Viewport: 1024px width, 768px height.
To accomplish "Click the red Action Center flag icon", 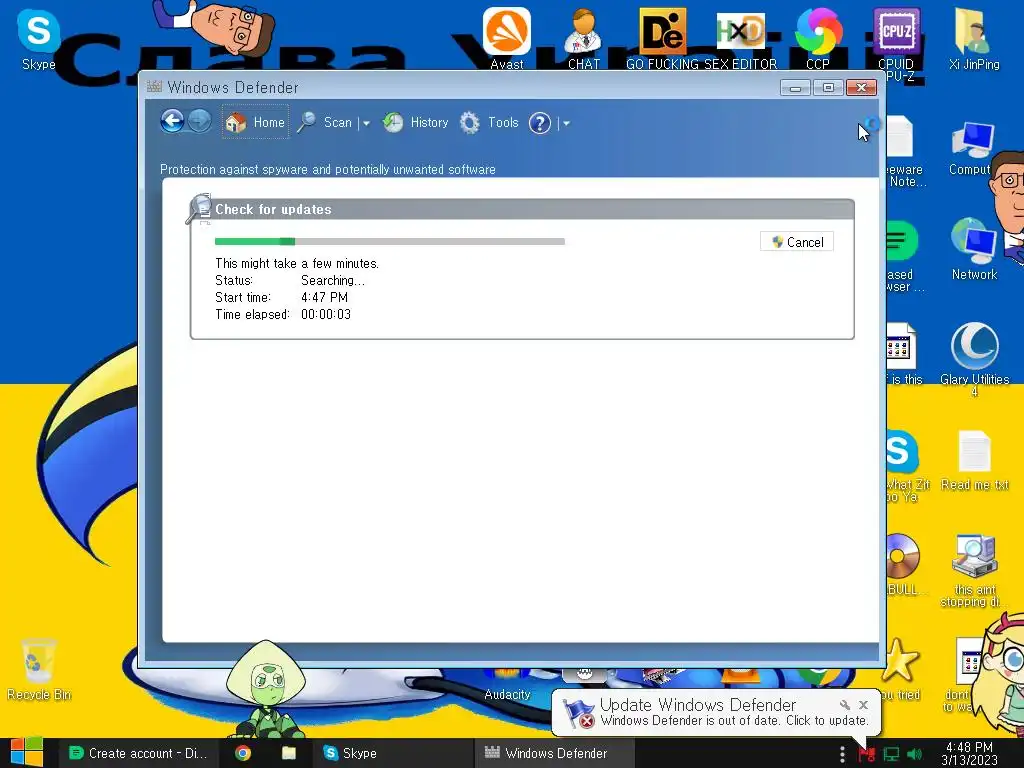I will [x=867, y=754].
